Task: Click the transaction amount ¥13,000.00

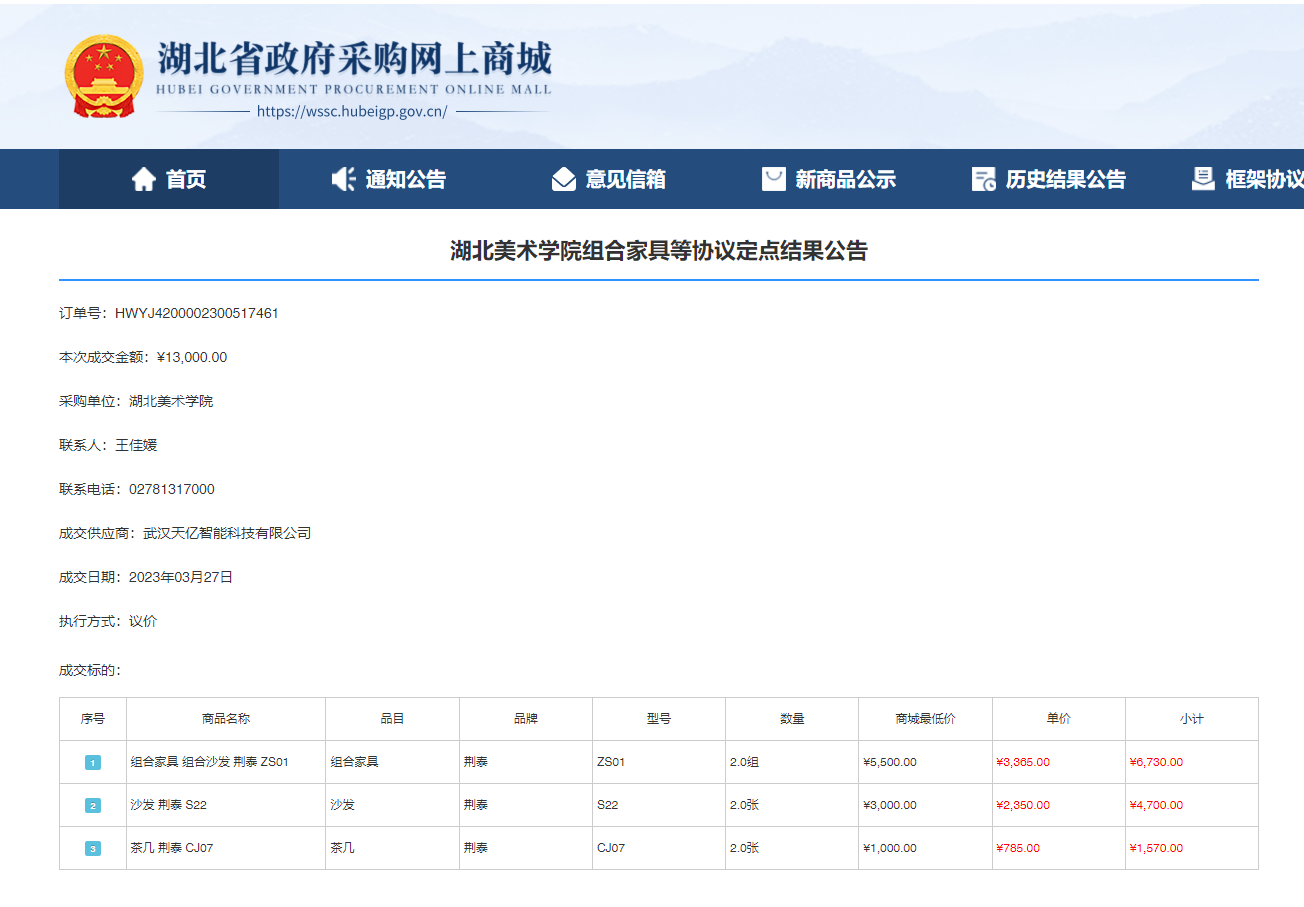Action: pyautogui.click(x=192, y=357)
